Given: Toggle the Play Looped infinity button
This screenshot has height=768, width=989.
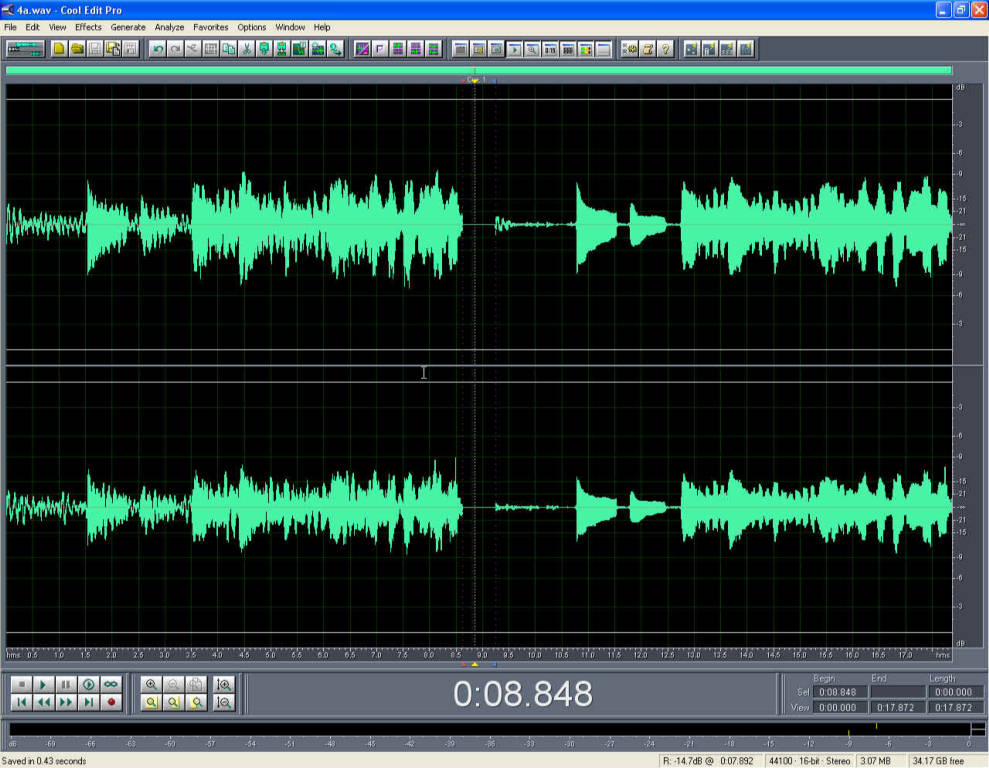Looking at the screenshot, I should [111, 684].
